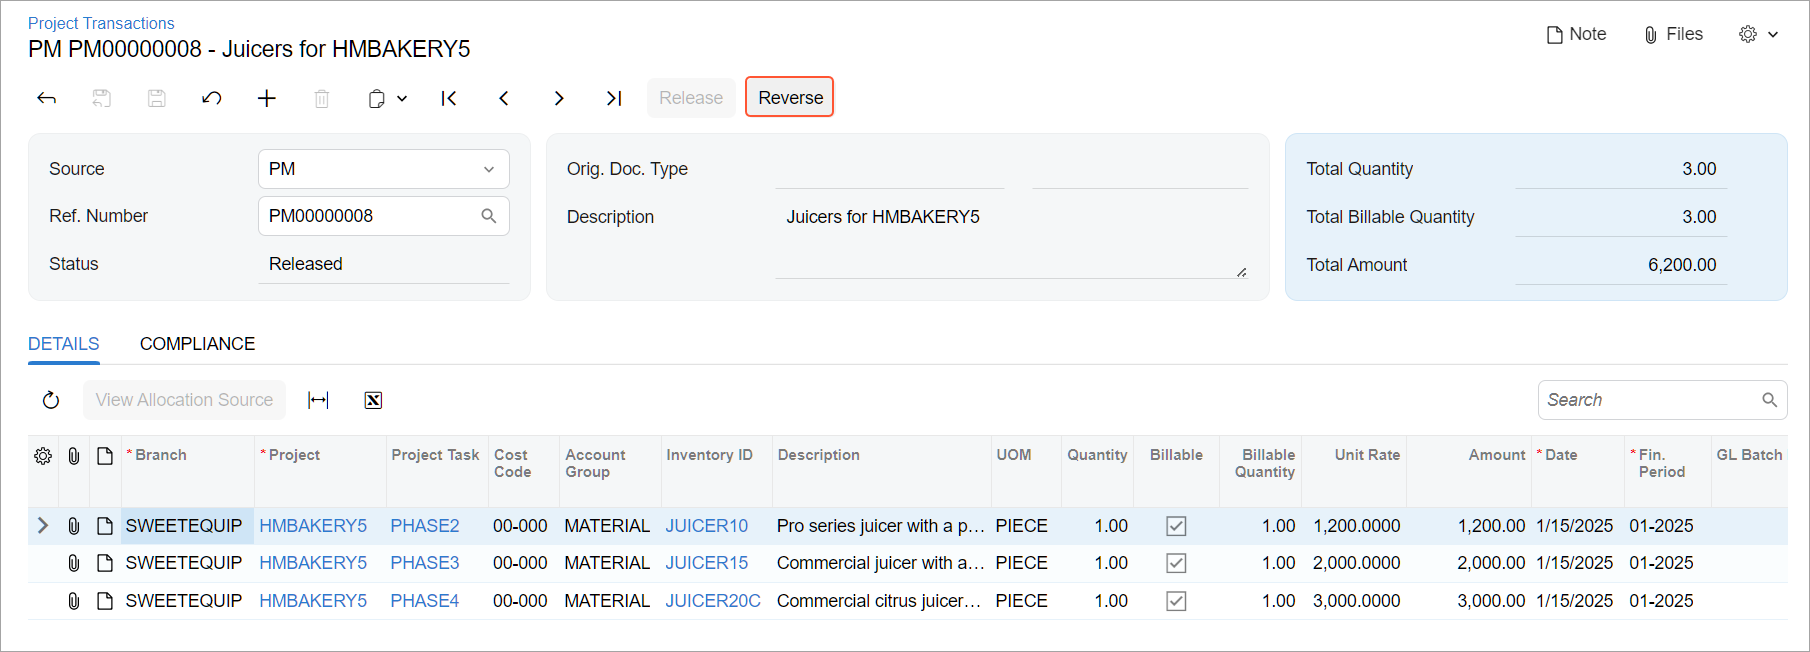The height and width of the screenshot is (652, 1810).
Task: Toggle Billable checkbox for JUICER15 row
Action: coord(1176,563)
